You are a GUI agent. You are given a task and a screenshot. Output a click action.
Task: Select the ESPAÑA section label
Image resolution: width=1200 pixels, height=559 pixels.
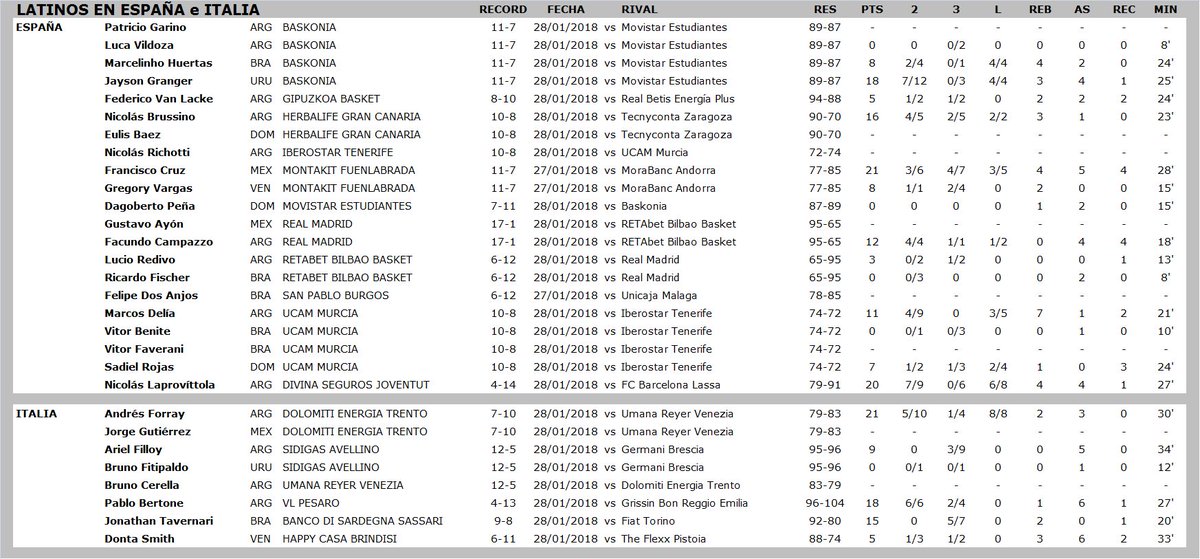41,27
